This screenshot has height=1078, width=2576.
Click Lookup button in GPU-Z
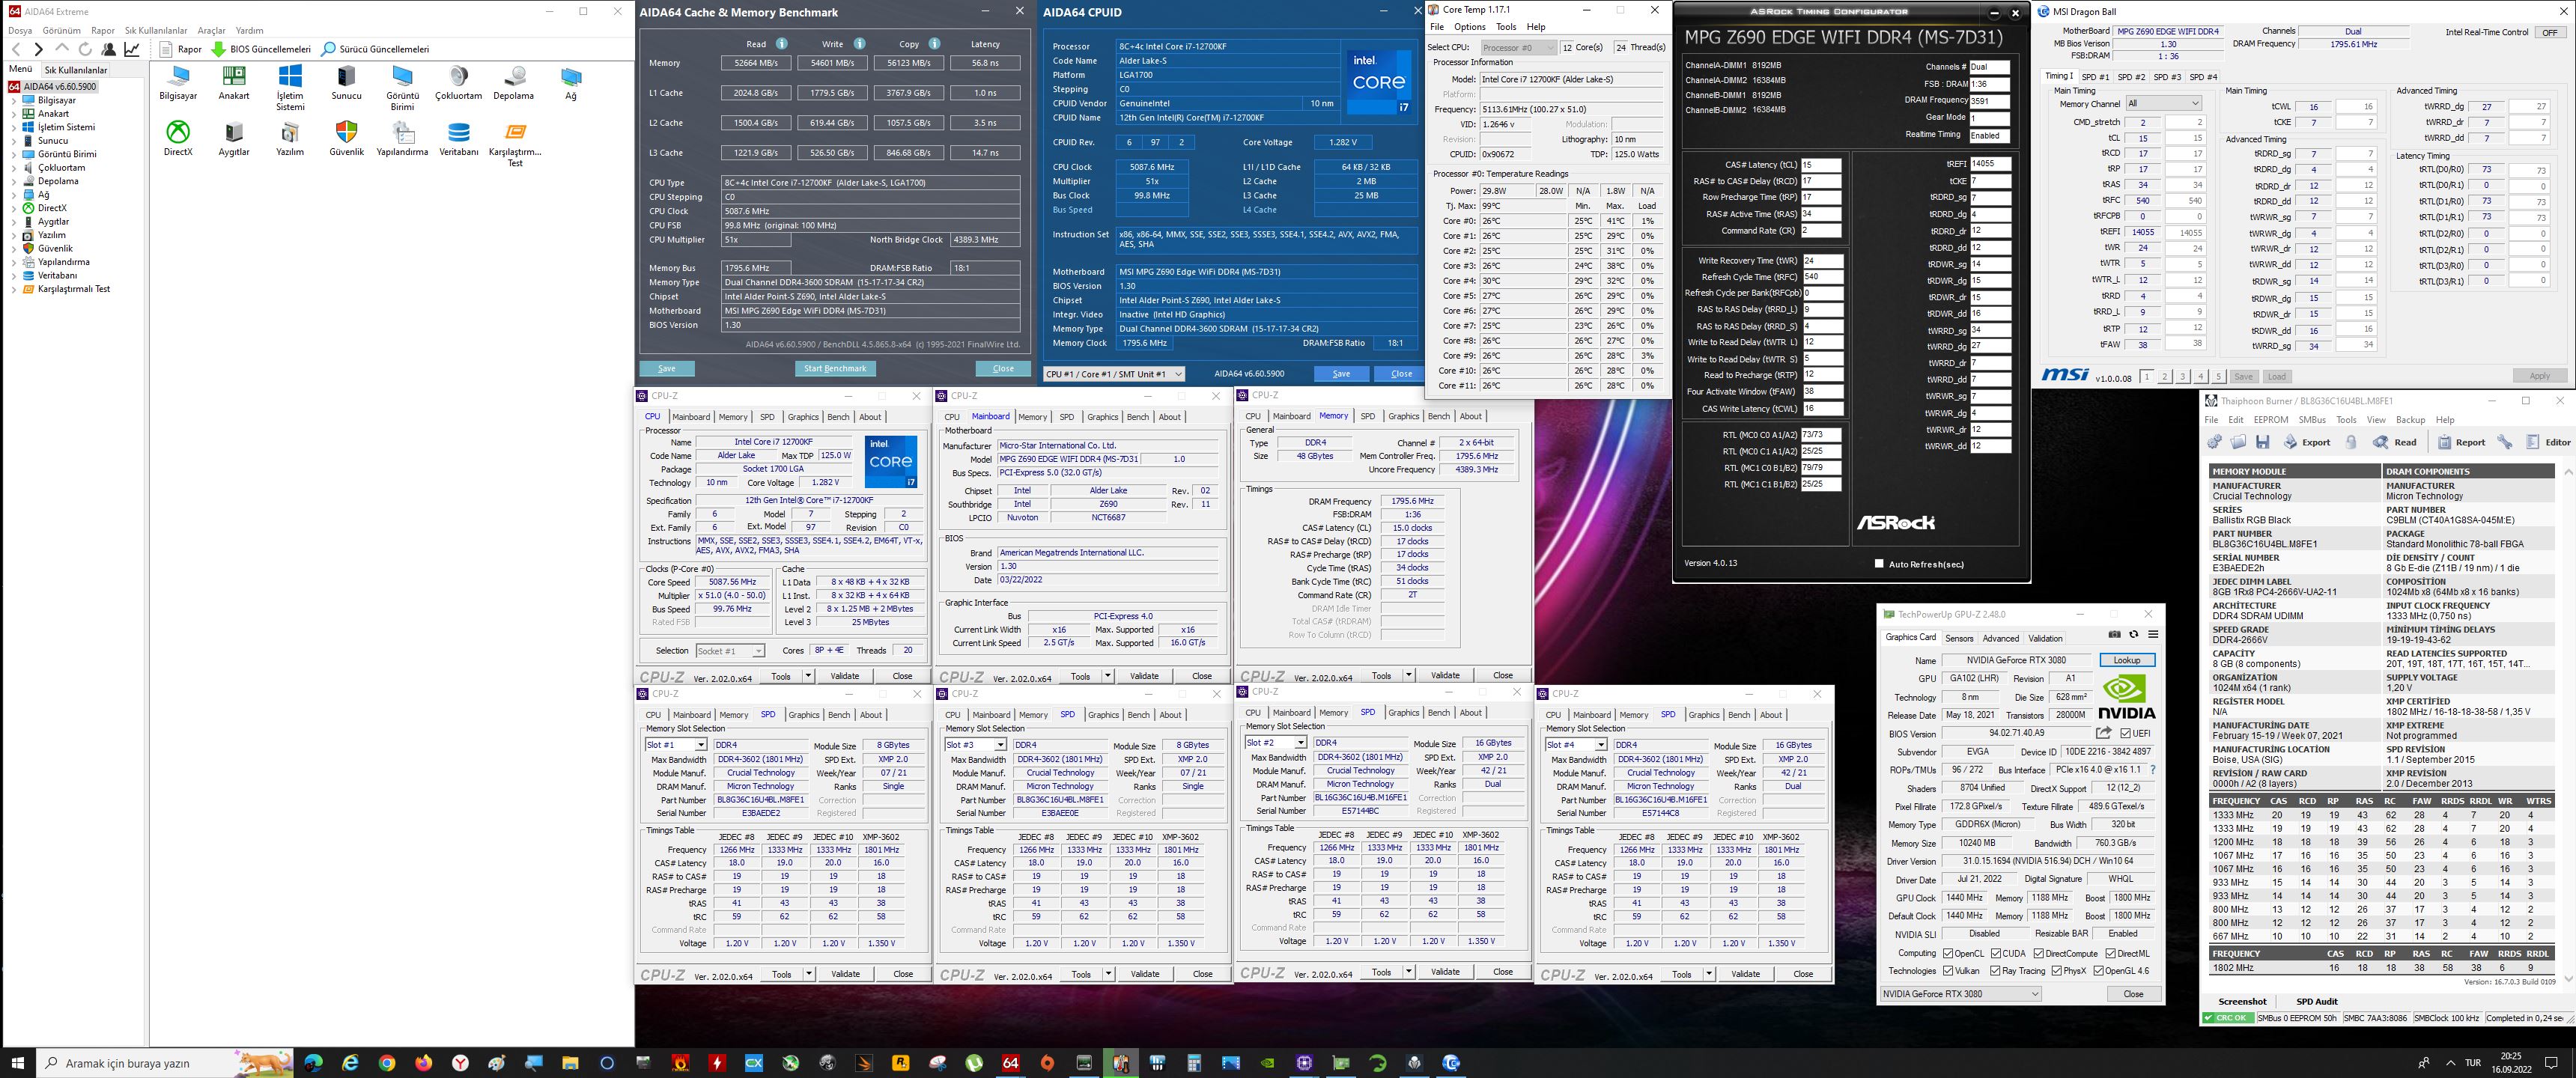[2127, 660]
